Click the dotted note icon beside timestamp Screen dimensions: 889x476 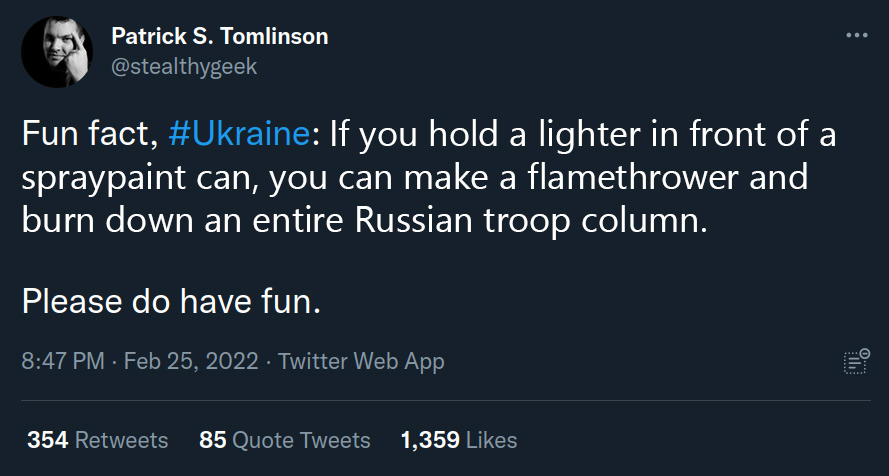click(x=855, y=362)
